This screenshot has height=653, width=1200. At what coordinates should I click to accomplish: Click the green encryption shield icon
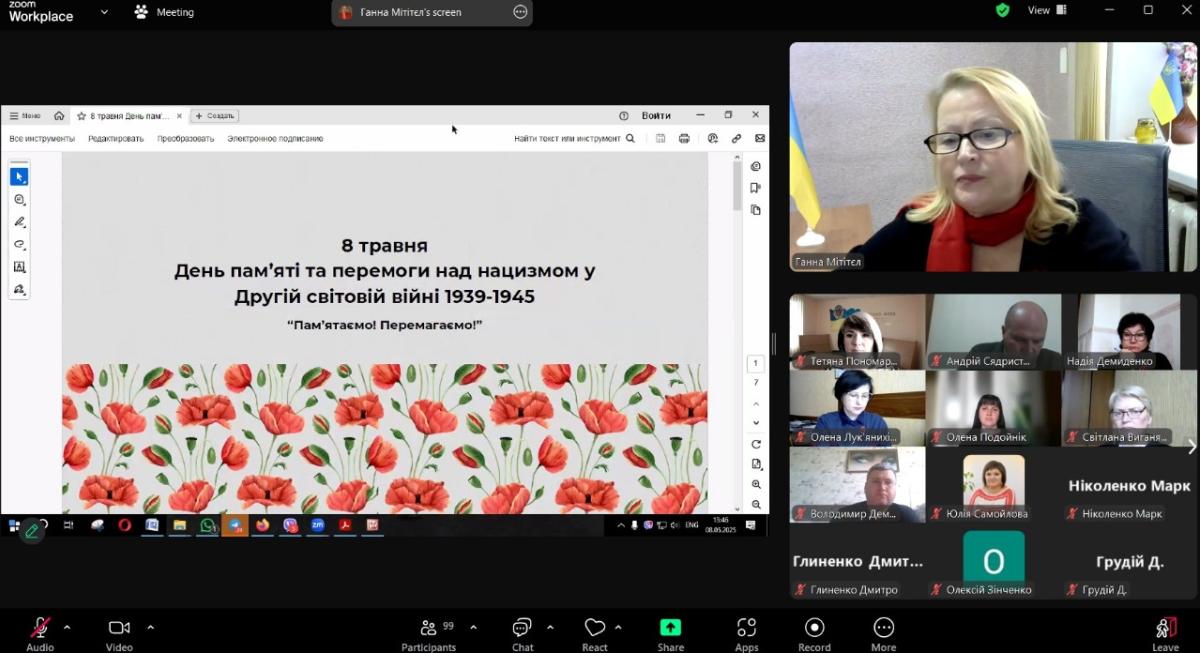click(1002, 10)
